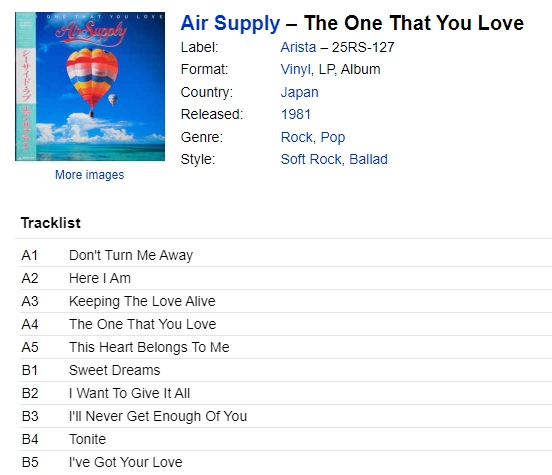The width and height of the screenshot is (552, 475).
Task: Select the Pop genre link
Action: [x=333, y=137]
